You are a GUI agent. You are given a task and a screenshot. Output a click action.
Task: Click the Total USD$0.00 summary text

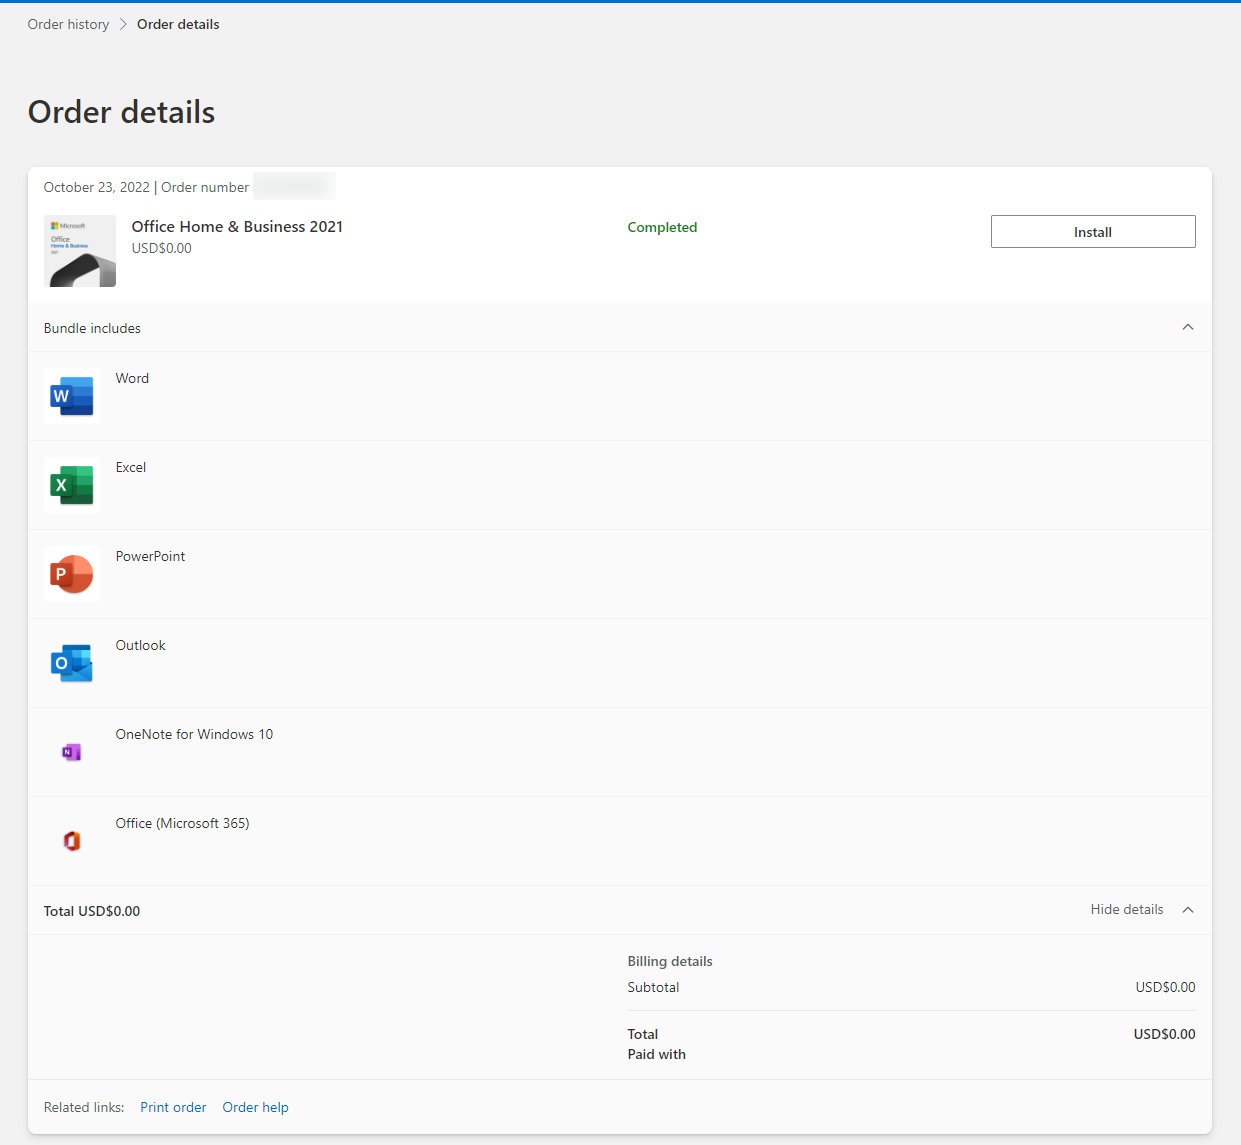click(x=92, y=911)
